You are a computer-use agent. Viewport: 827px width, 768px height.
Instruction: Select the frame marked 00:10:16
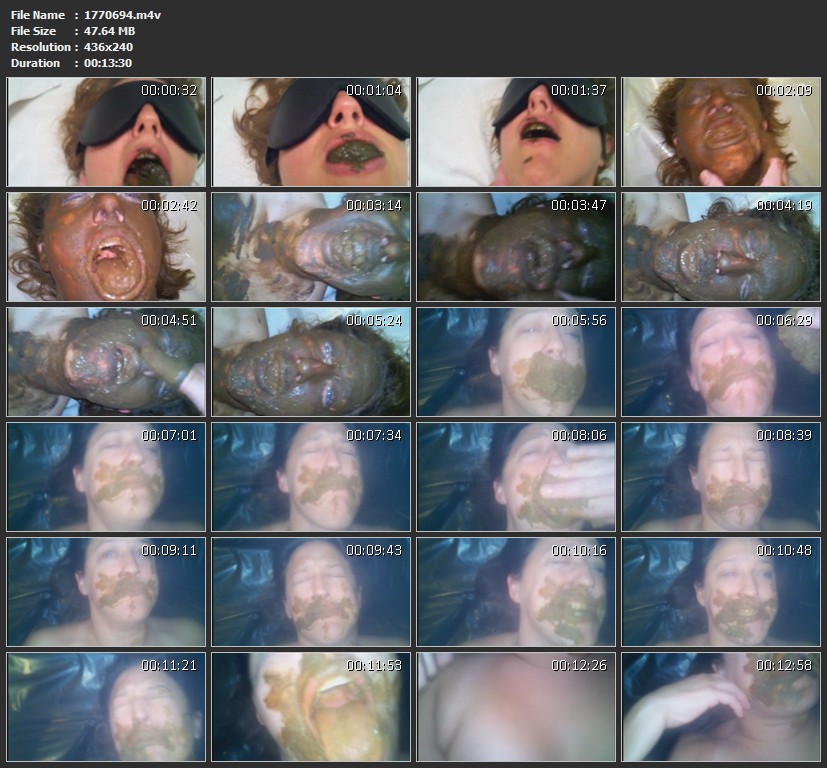pyautogui.click(x=516, y=592)
